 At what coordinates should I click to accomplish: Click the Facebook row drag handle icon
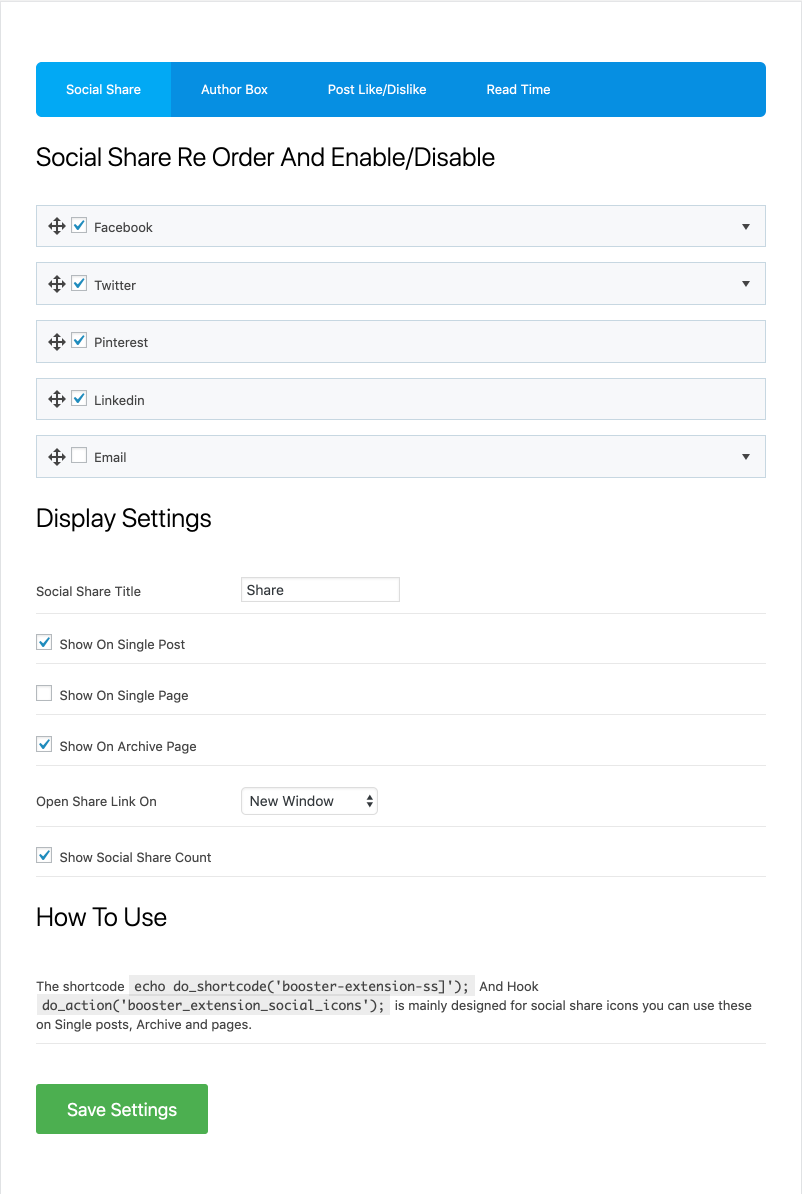[57, 227]
